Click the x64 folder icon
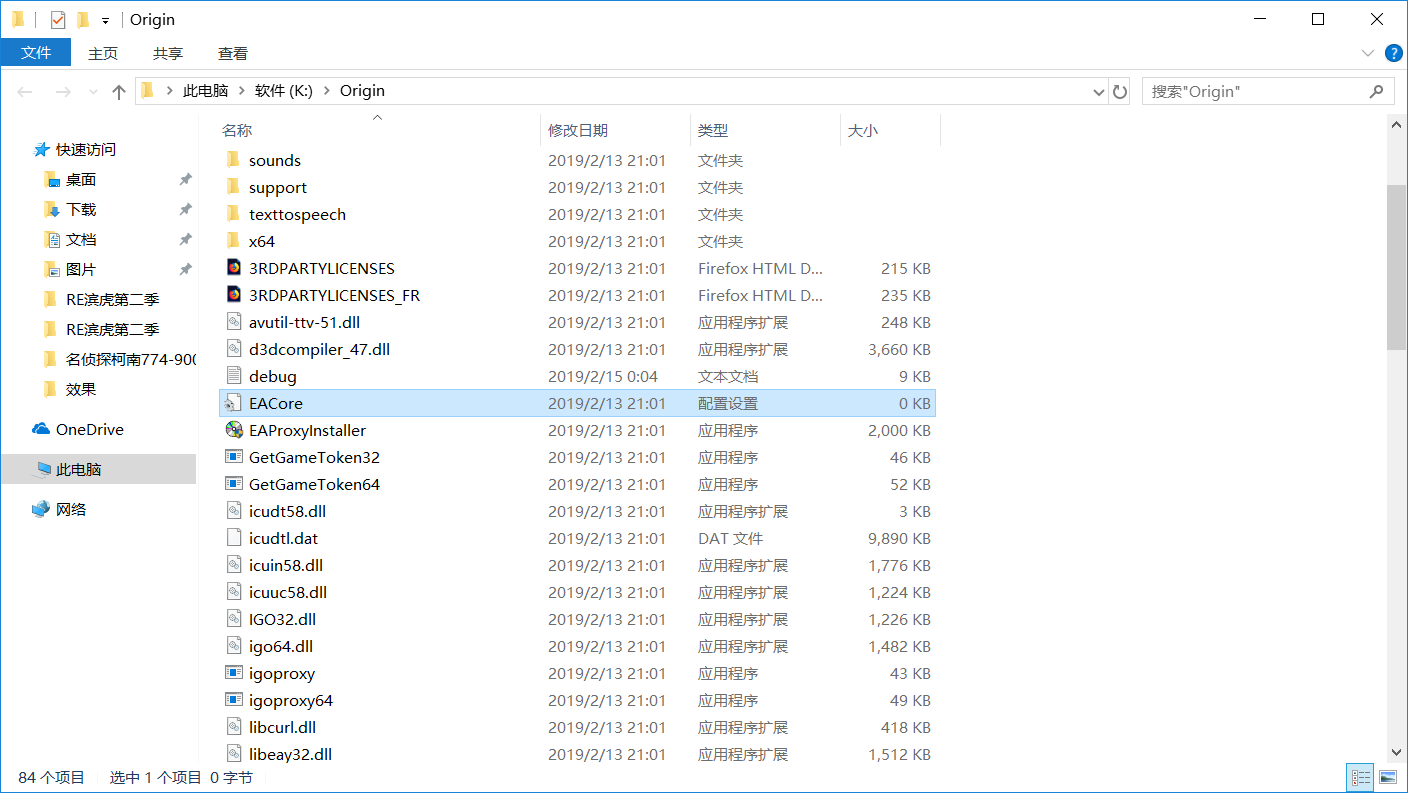This screenshot has width=1408, height=793. 233,241
